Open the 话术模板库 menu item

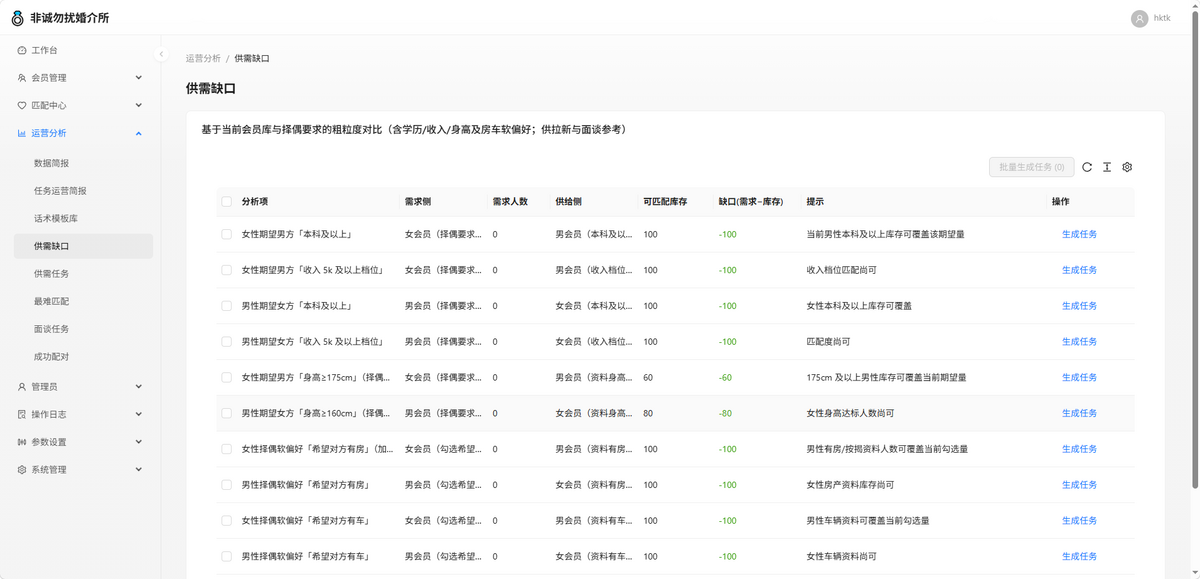pyautogui.click(x=84, y=218)
